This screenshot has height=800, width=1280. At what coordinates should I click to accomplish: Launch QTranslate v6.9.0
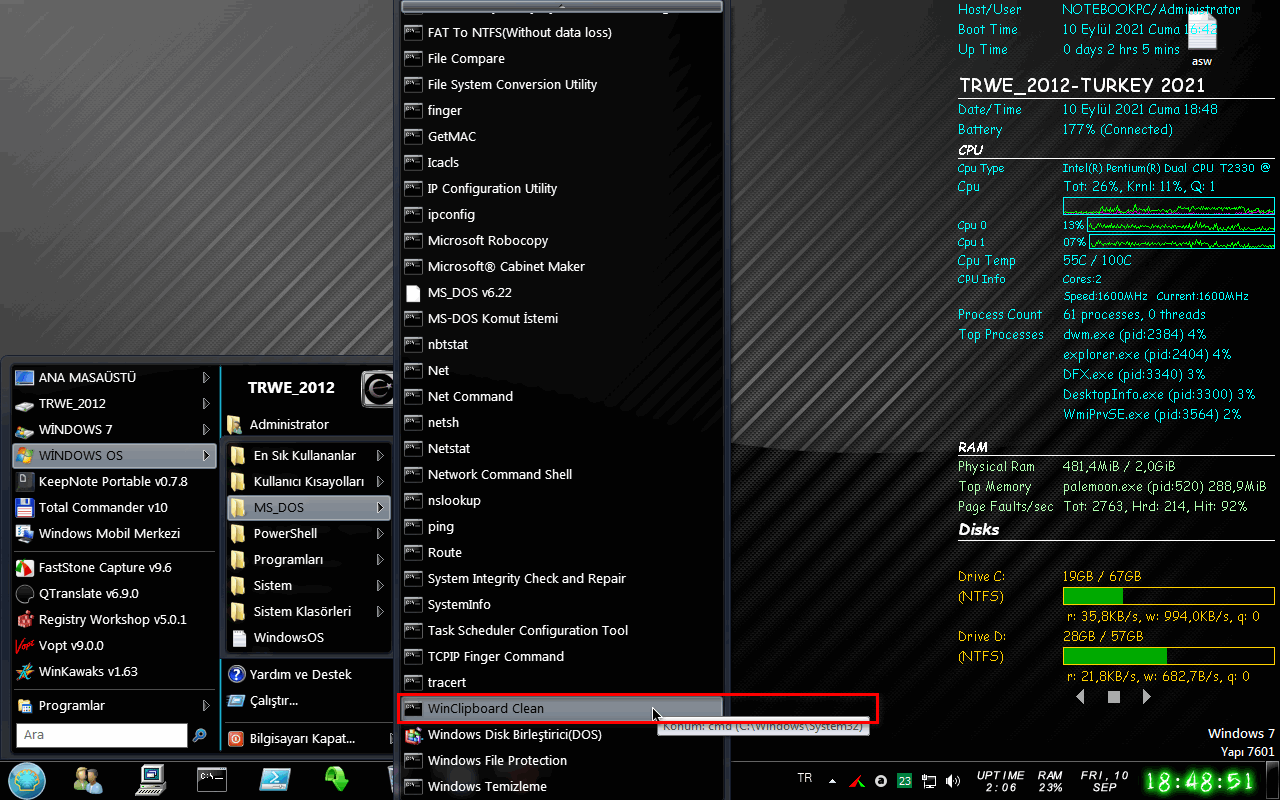[114, 593]
